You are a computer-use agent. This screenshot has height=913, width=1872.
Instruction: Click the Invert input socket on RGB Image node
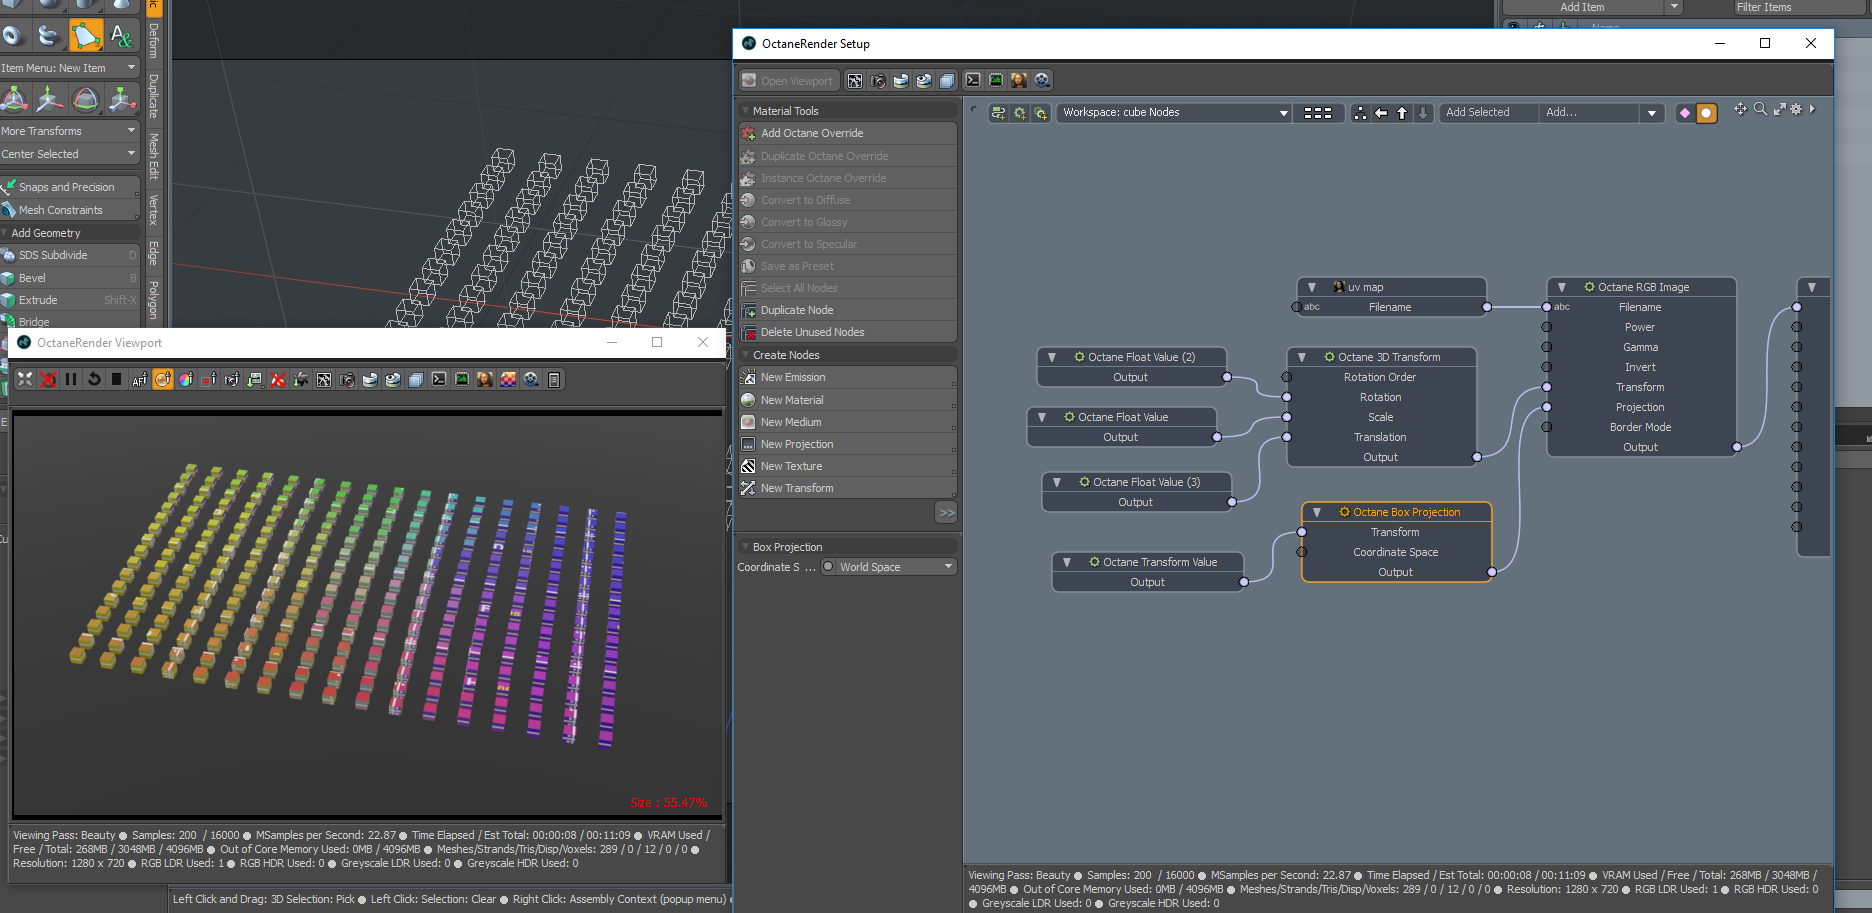pos(1547,367)
